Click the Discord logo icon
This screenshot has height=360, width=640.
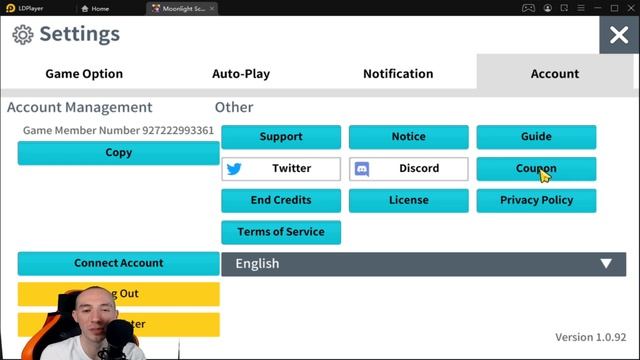(x=362, y=169)
